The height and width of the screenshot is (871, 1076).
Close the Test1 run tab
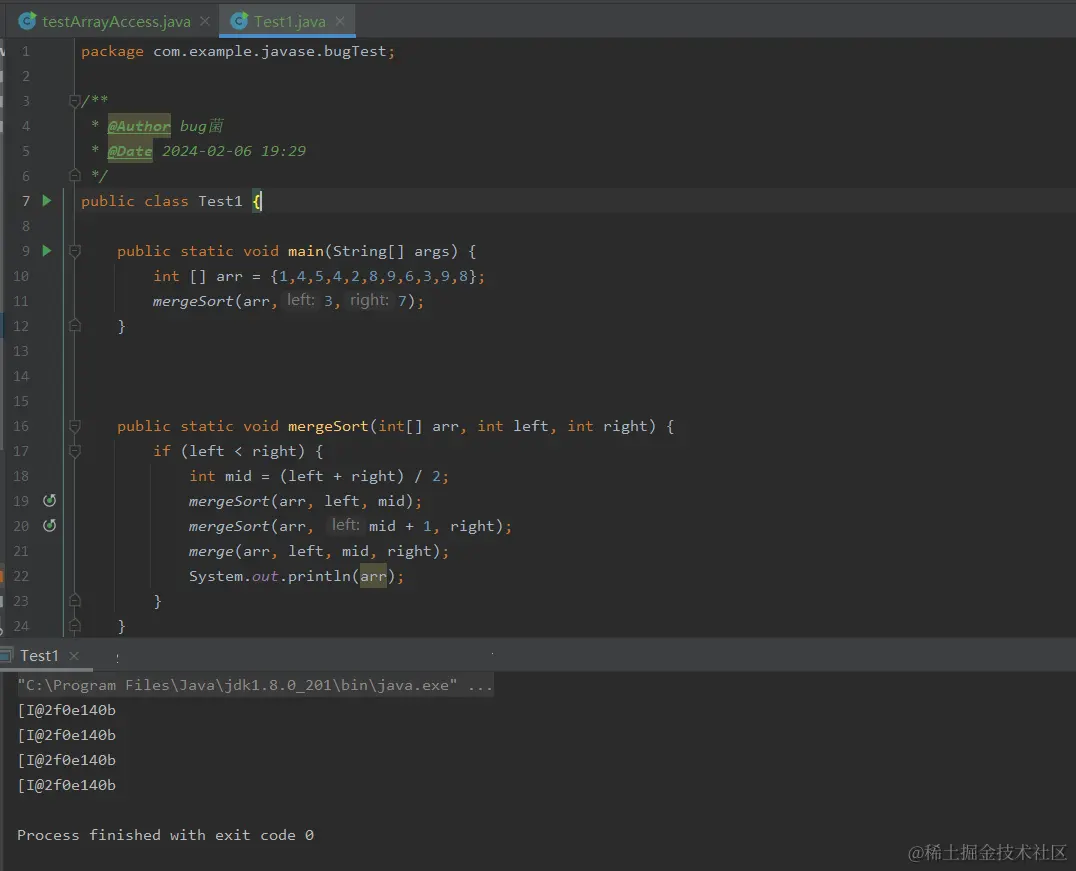tap(74, 655)
